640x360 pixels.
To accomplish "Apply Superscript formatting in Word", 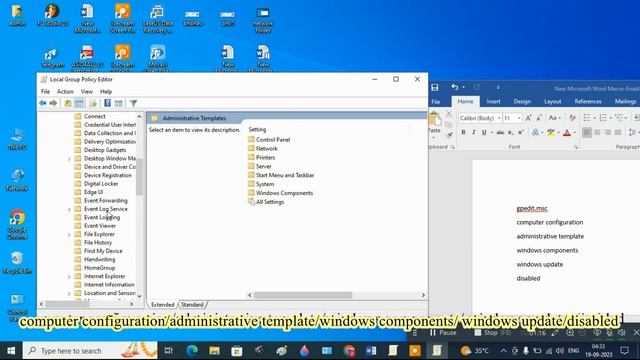I will 521,132.
